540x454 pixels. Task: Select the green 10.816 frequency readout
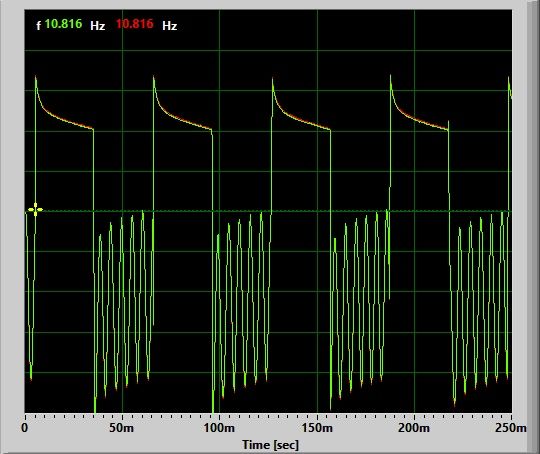pyautogui.click(x=63, y=24)
